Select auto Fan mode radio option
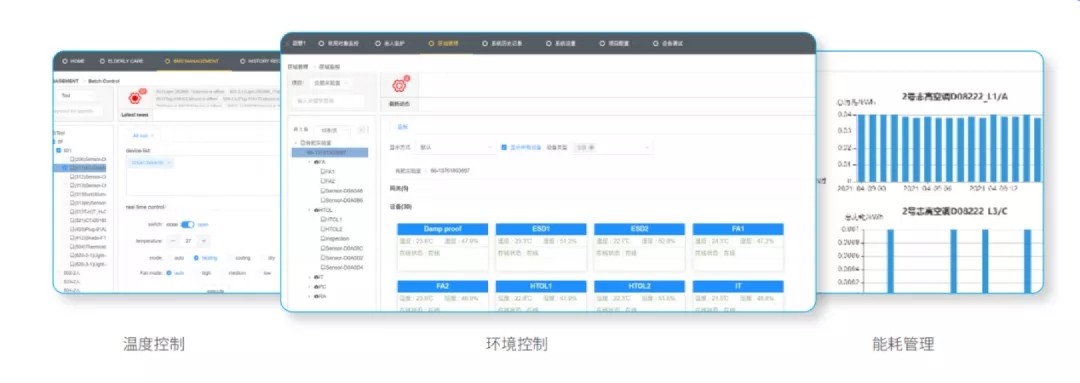Image resolution: width=1080 pixels, height=383 pixels. click(x=169, y=273)
